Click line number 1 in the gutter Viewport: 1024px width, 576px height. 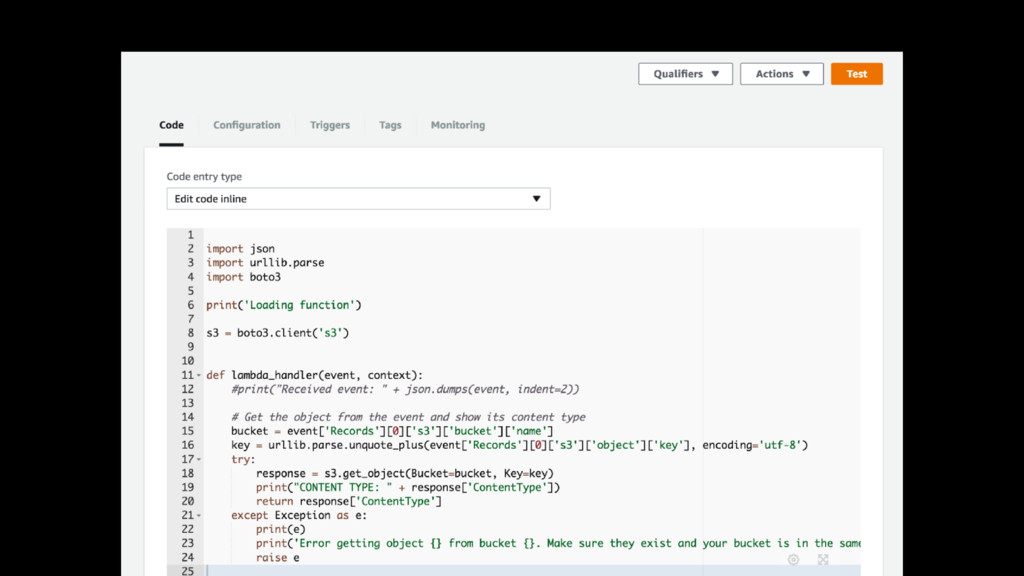point(191,234)
